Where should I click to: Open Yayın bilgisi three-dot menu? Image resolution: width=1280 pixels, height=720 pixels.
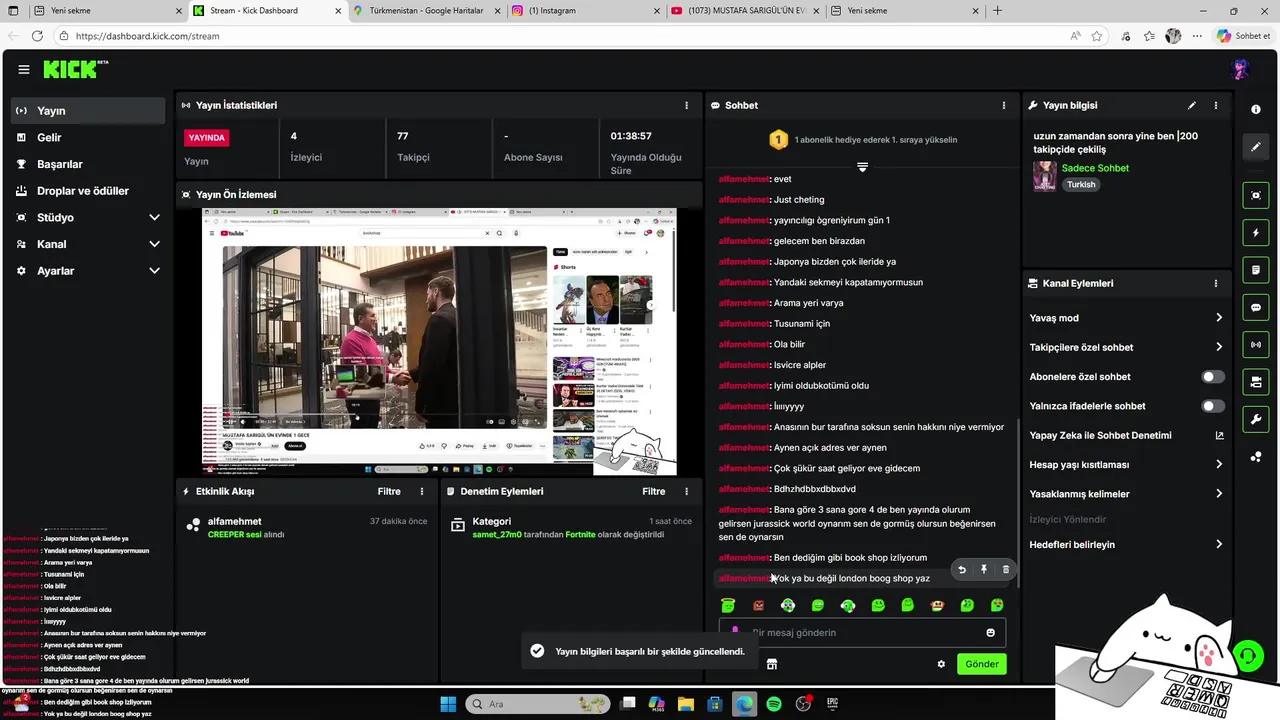coord(1216,105)
